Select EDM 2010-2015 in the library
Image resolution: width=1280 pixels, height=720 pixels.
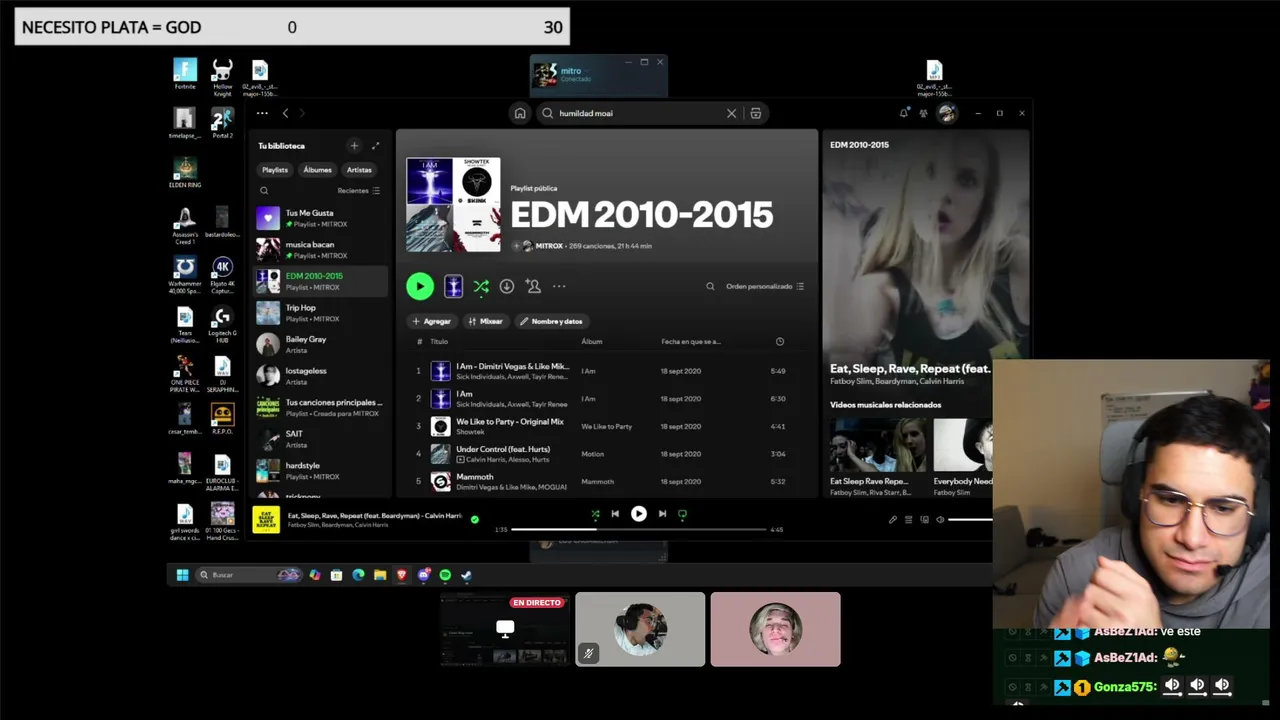tap(320, 281)
